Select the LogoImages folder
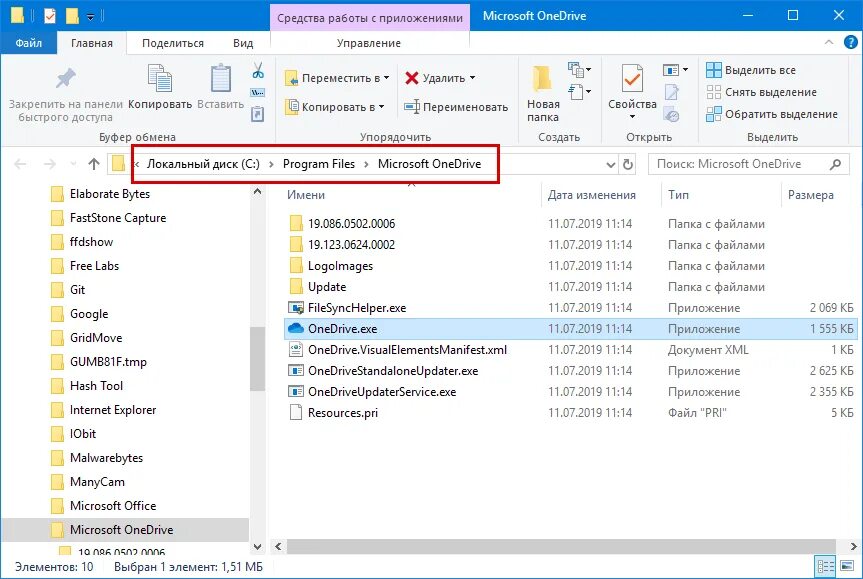Screen dimensions: 863x579 coord(571,266)
